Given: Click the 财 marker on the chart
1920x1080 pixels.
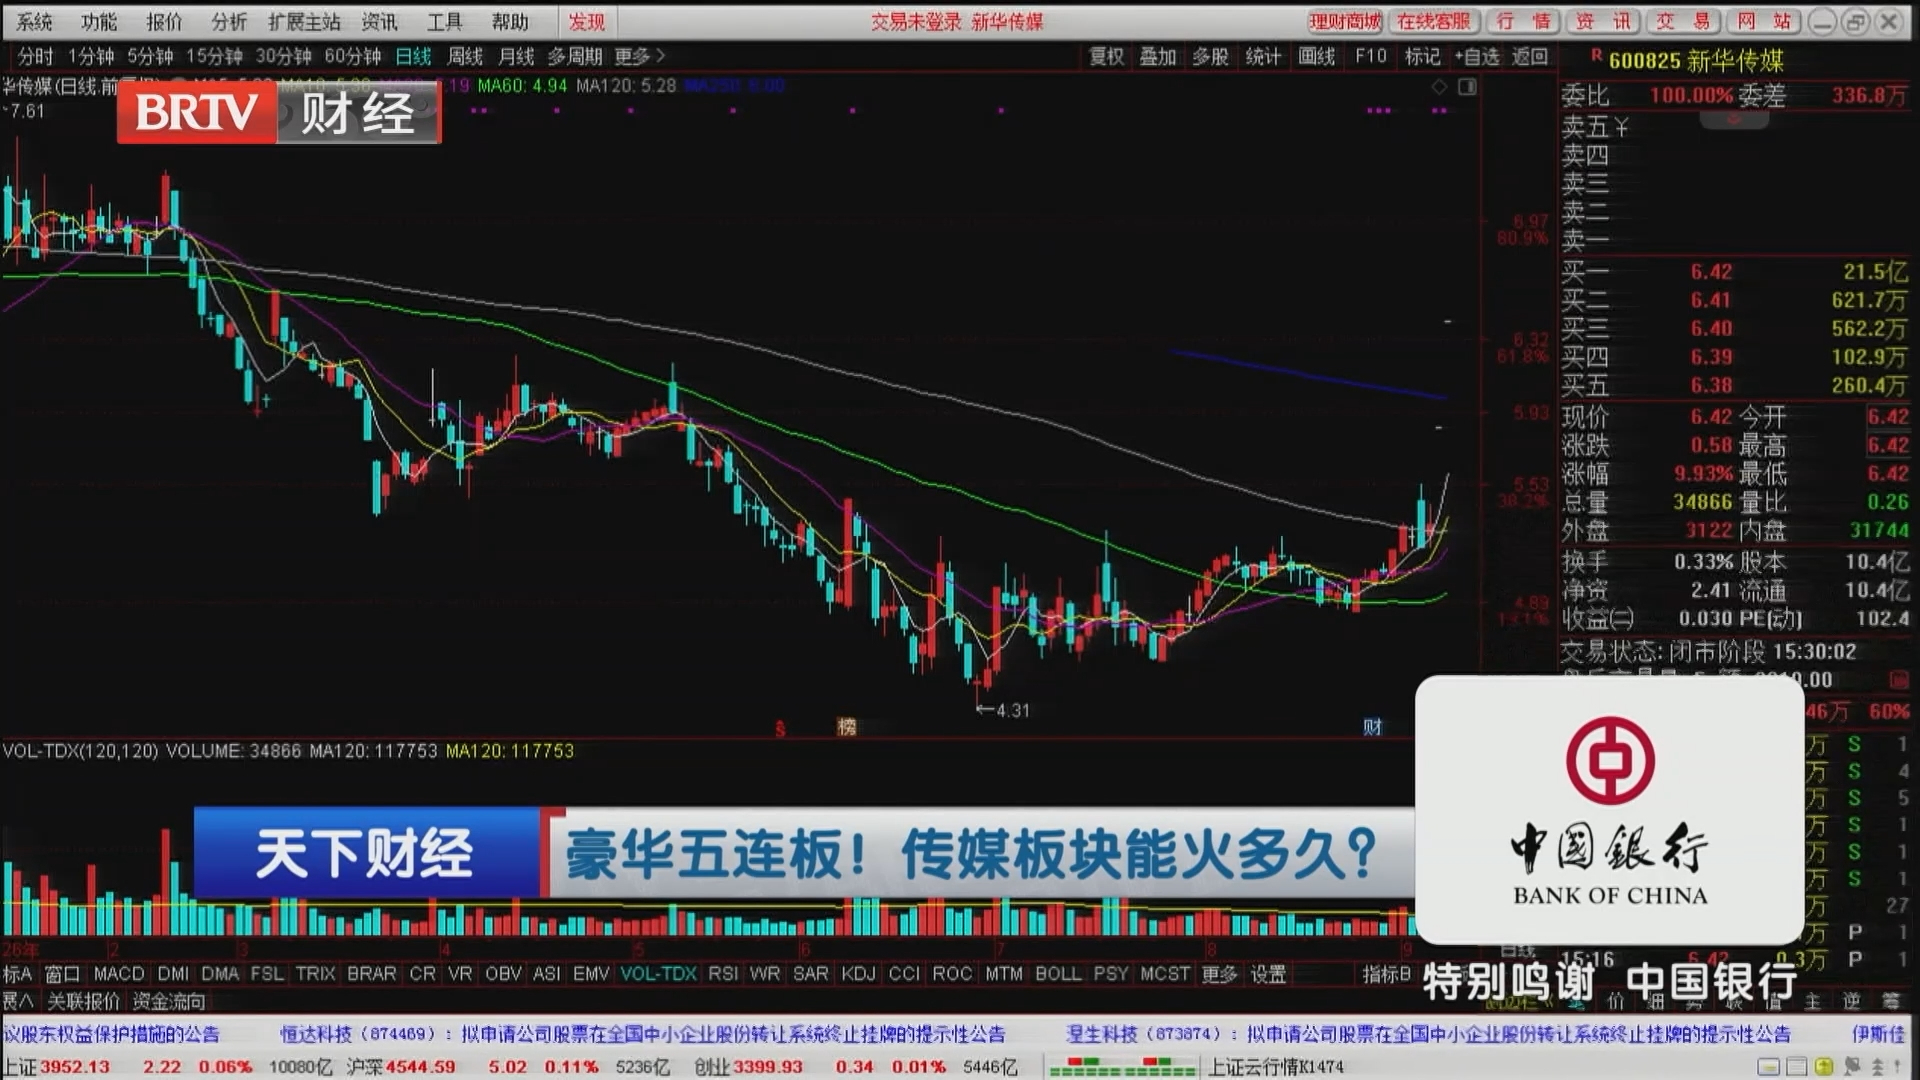Looking at the screenshot, I should [x=1372, y=727].
